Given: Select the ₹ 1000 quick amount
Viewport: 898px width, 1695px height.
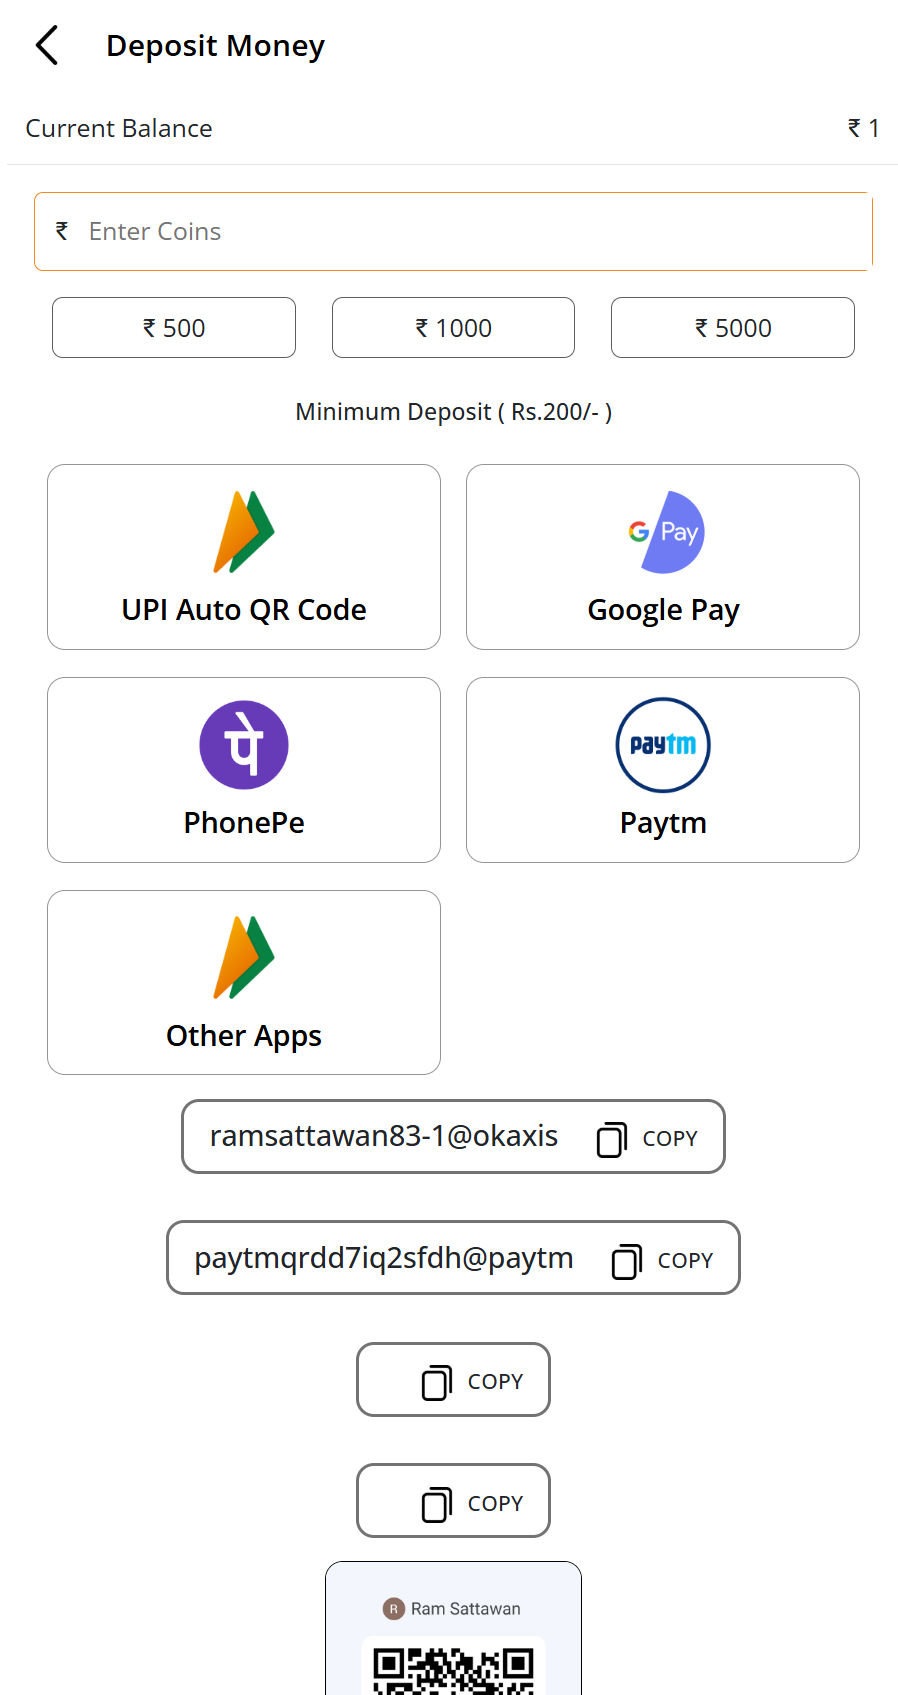Looking at the screenshot, I should point(452,327).
